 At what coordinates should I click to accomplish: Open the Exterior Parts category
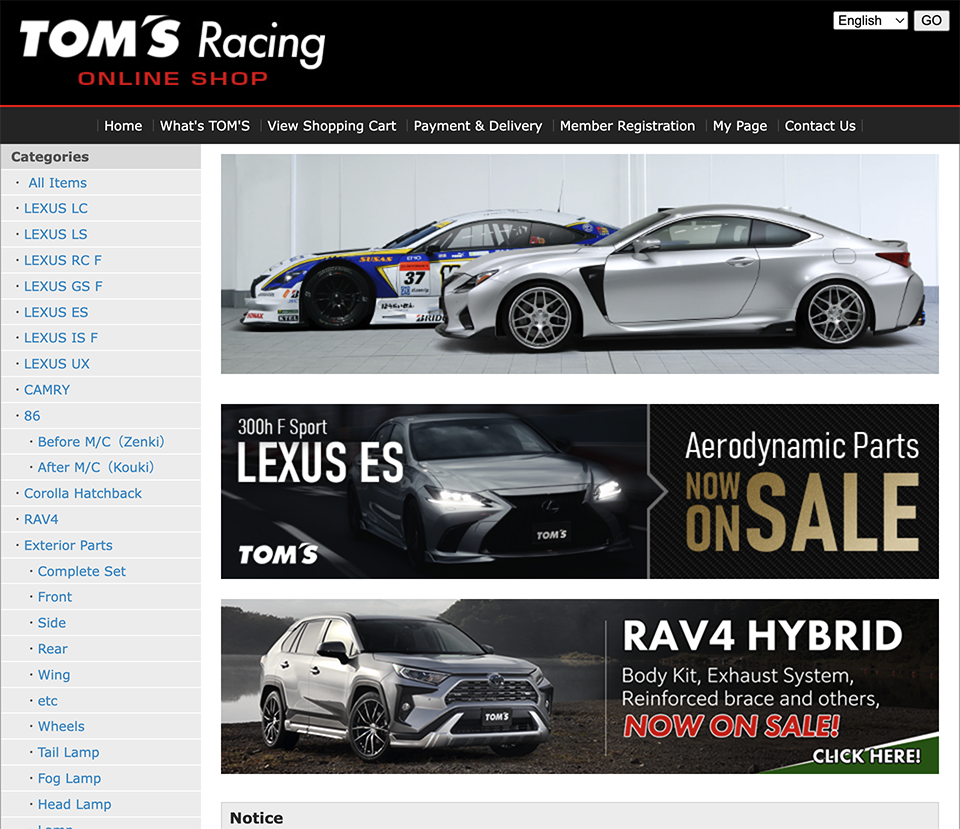coord(68,545)
